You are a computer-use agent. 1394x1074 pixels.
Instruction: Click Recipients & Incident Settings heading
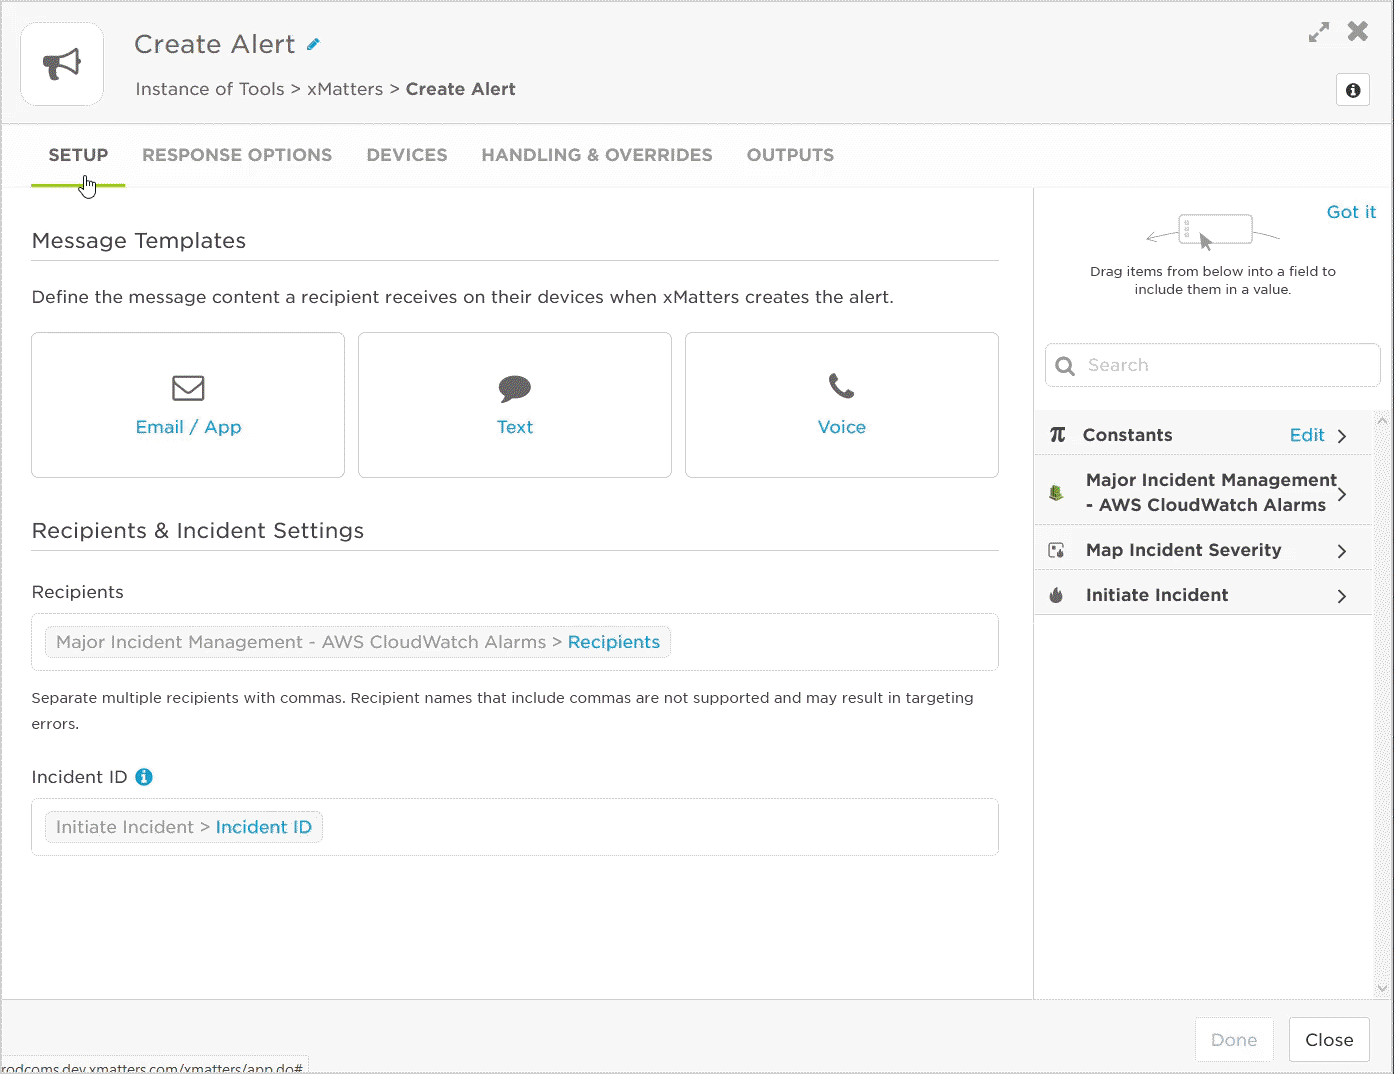coord(198,531)
